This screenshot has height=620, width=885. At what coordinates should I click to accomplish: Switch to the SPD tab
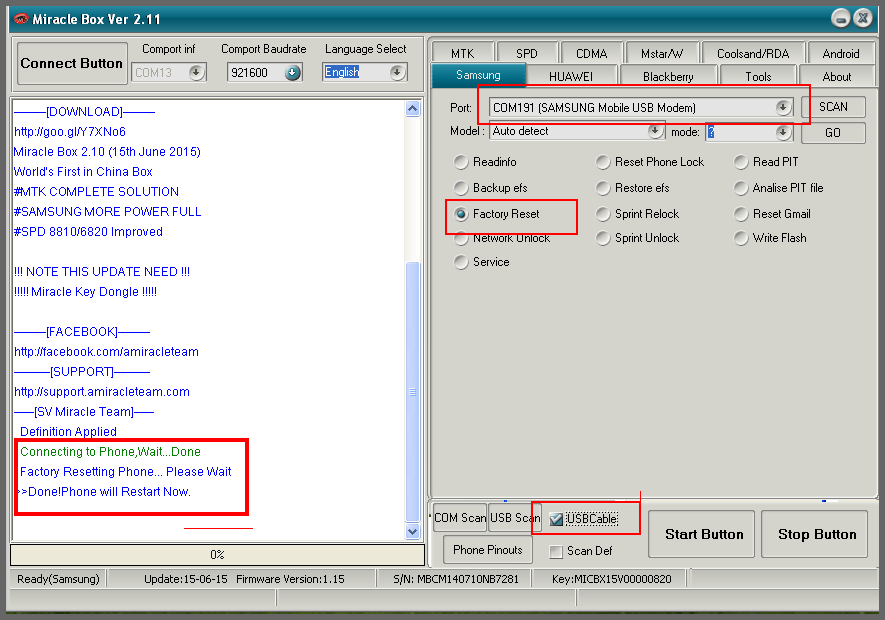[527, 53]
